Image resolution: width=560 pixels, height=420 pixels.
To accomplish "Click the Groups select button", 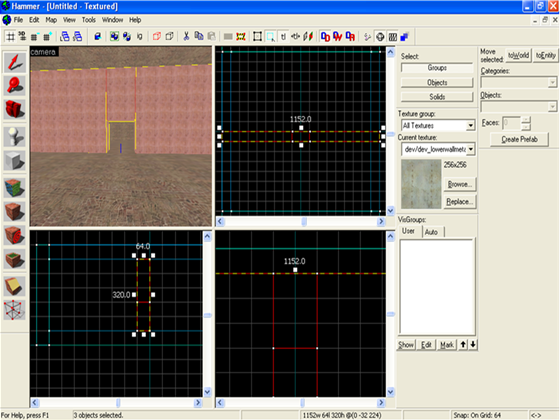I will [x=437, y=68].
